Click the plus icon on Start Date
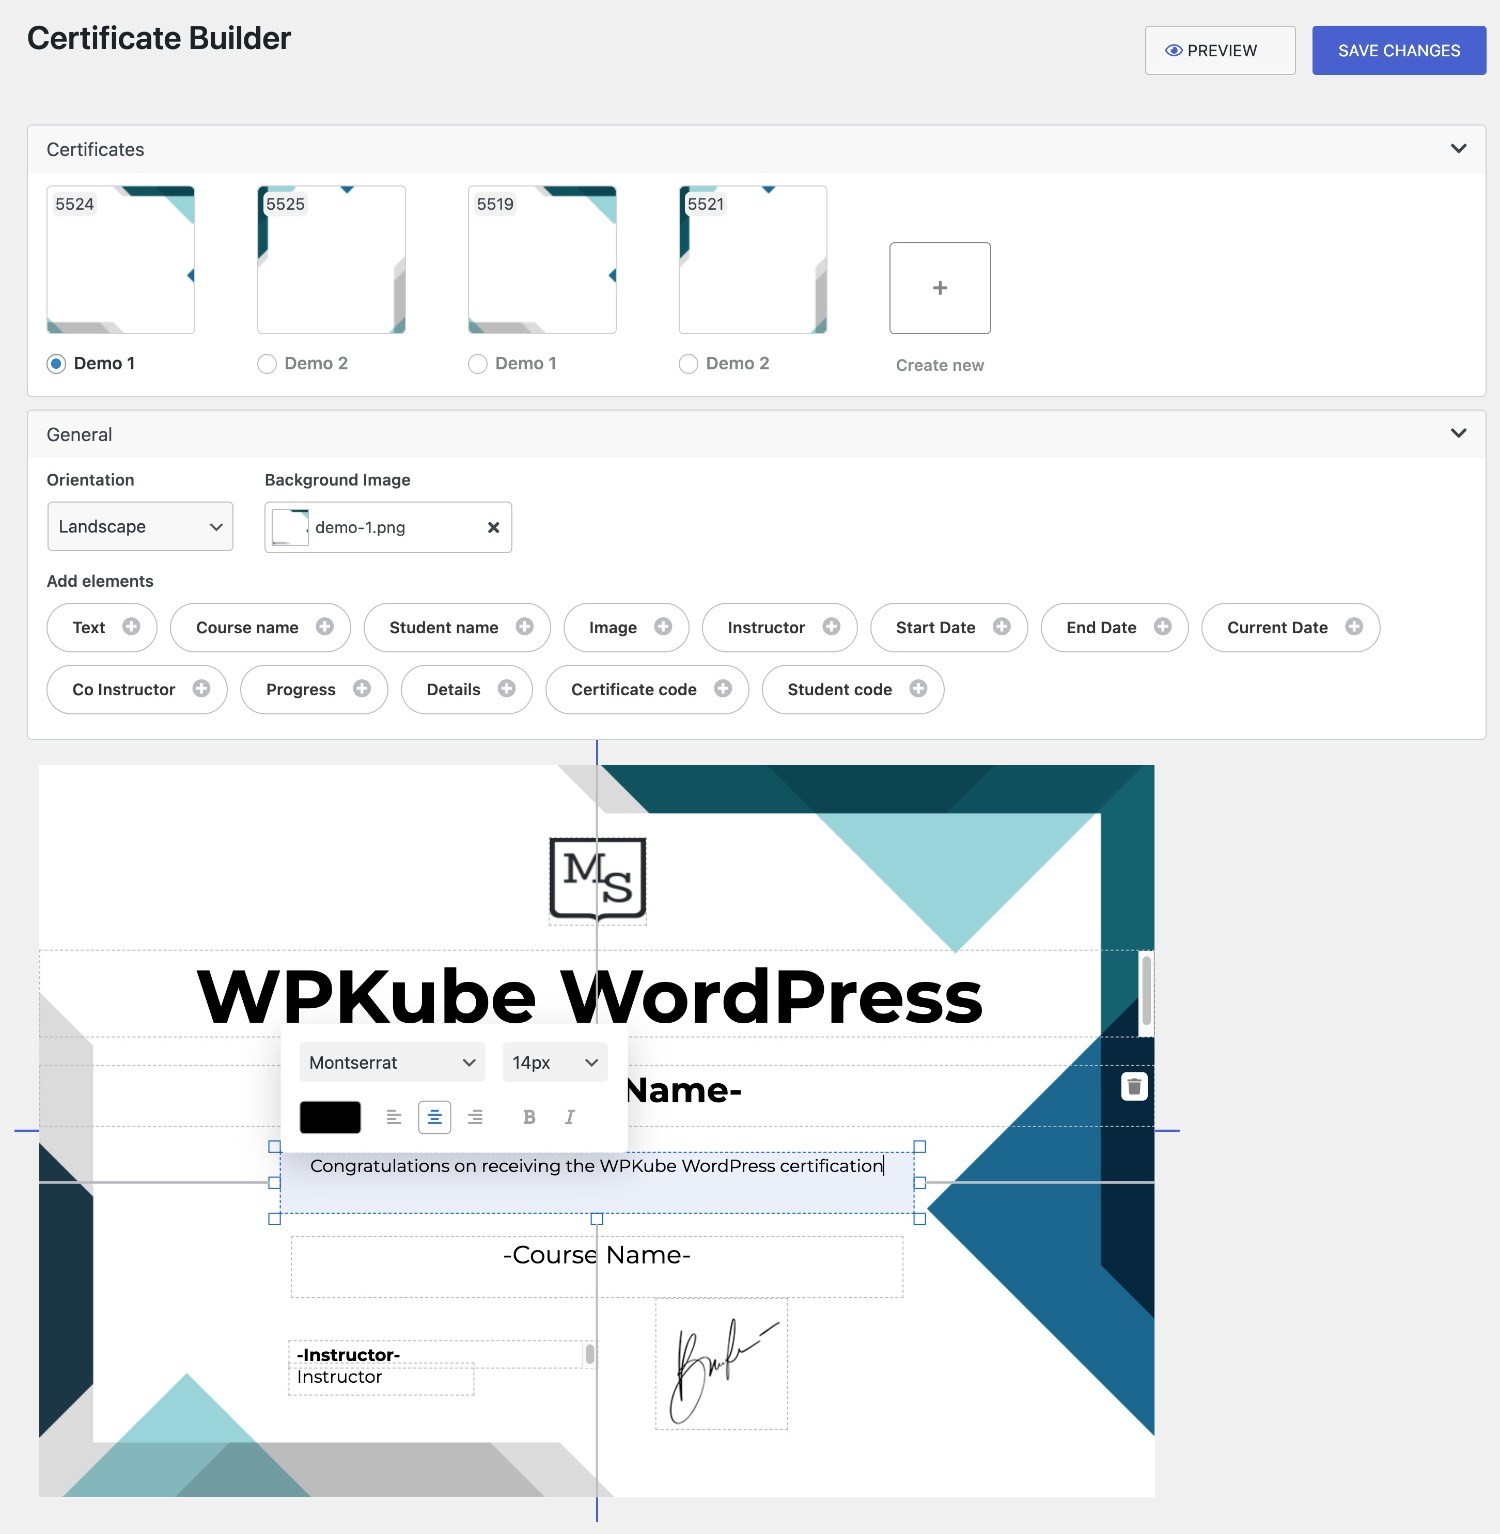This screenshot has height=1534, width=1500. [1002, 627]
